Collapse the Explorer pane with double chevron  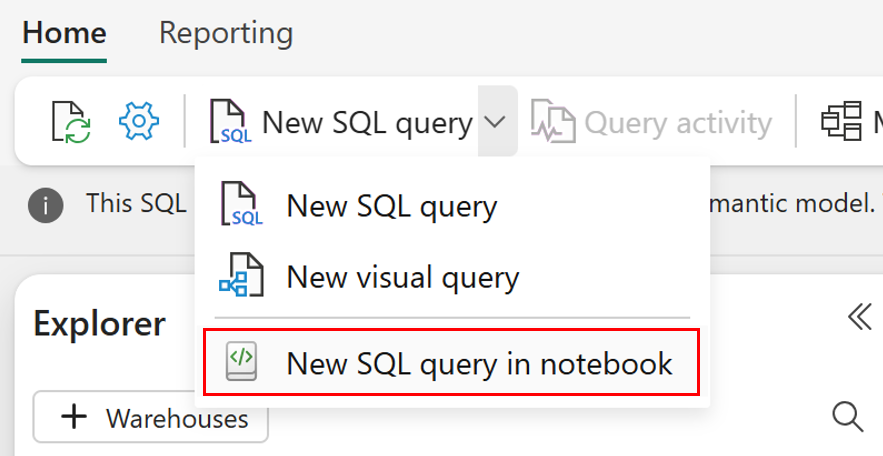859,318
